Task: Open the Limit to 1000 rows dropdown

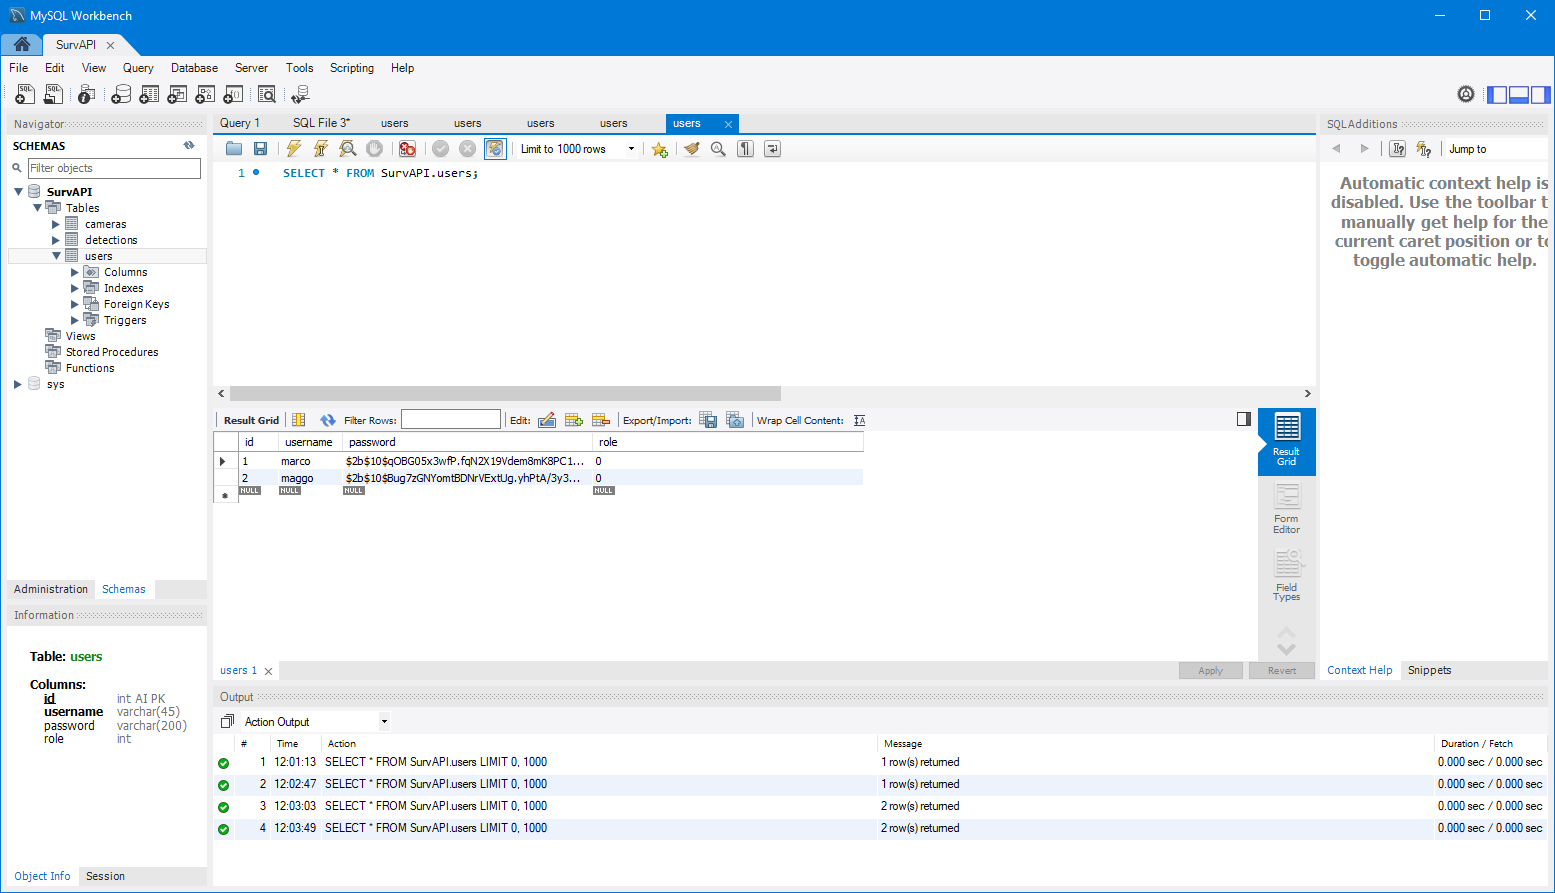Action: 631,149
